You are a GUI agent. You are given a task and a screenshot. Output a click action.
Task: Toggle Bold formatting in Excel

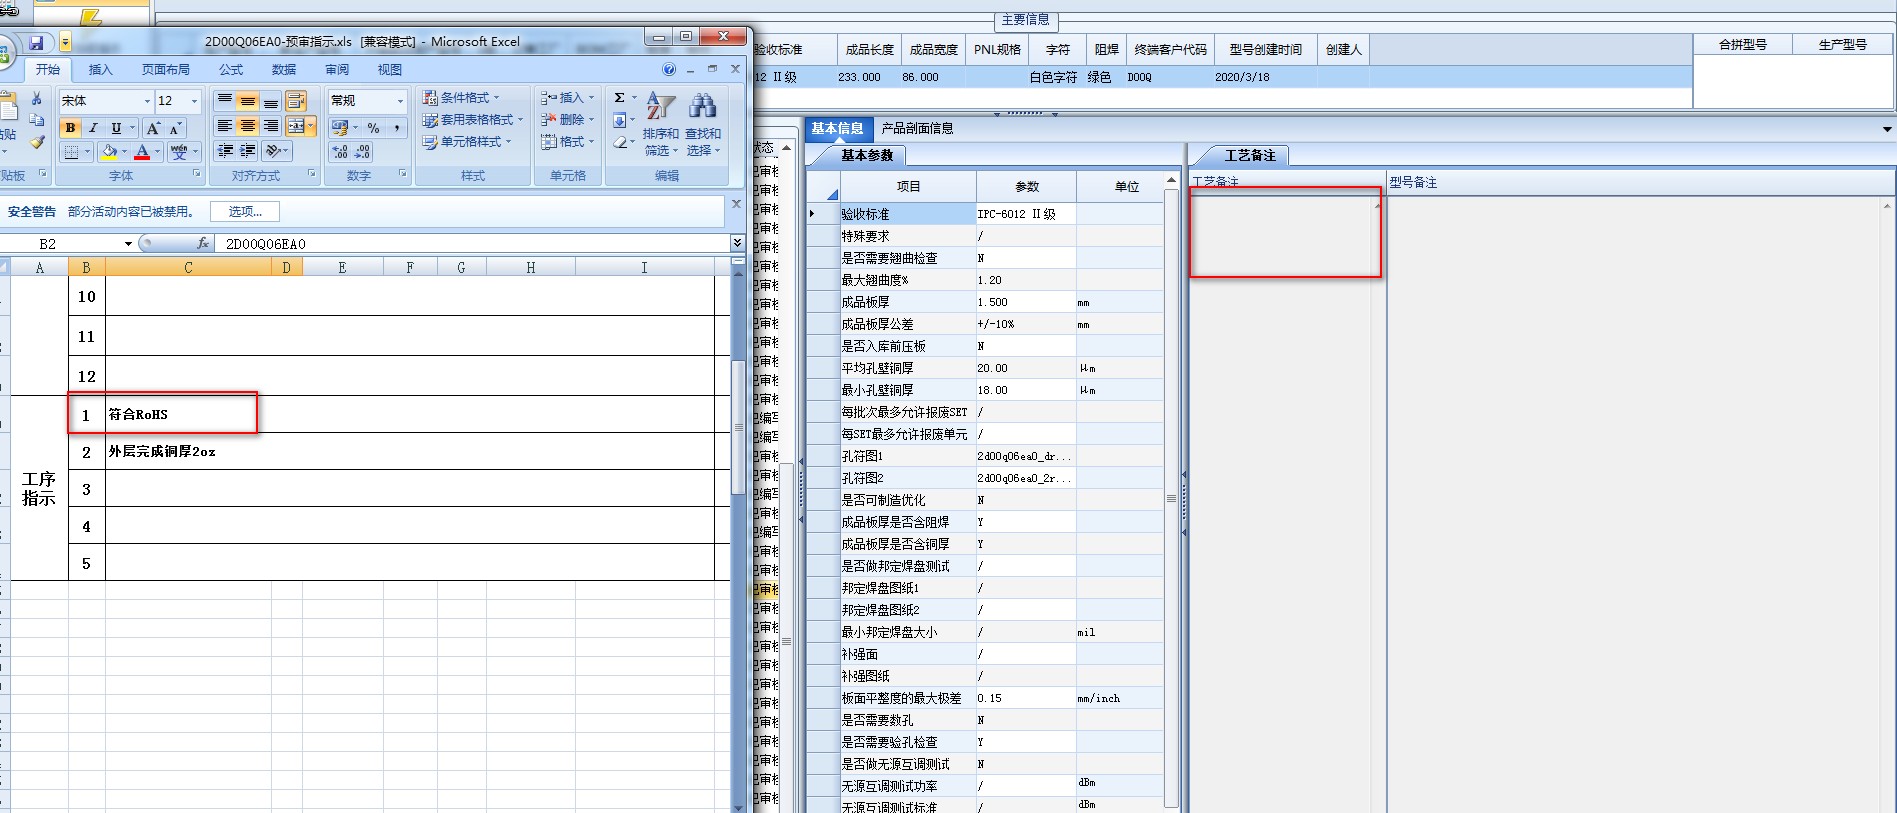coord(70,128)
